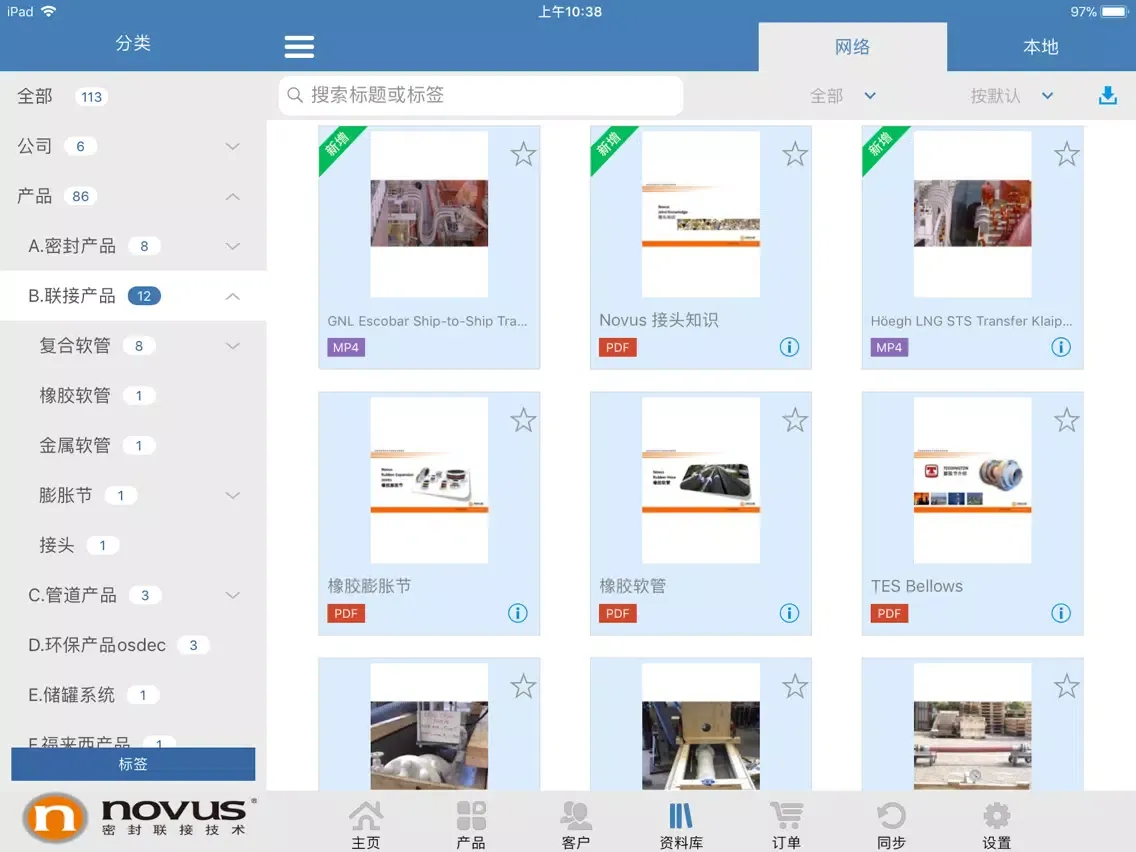Open 橡胶软管 document thumbnail
Screen dimensions: 1136x852
coord(701,480)
